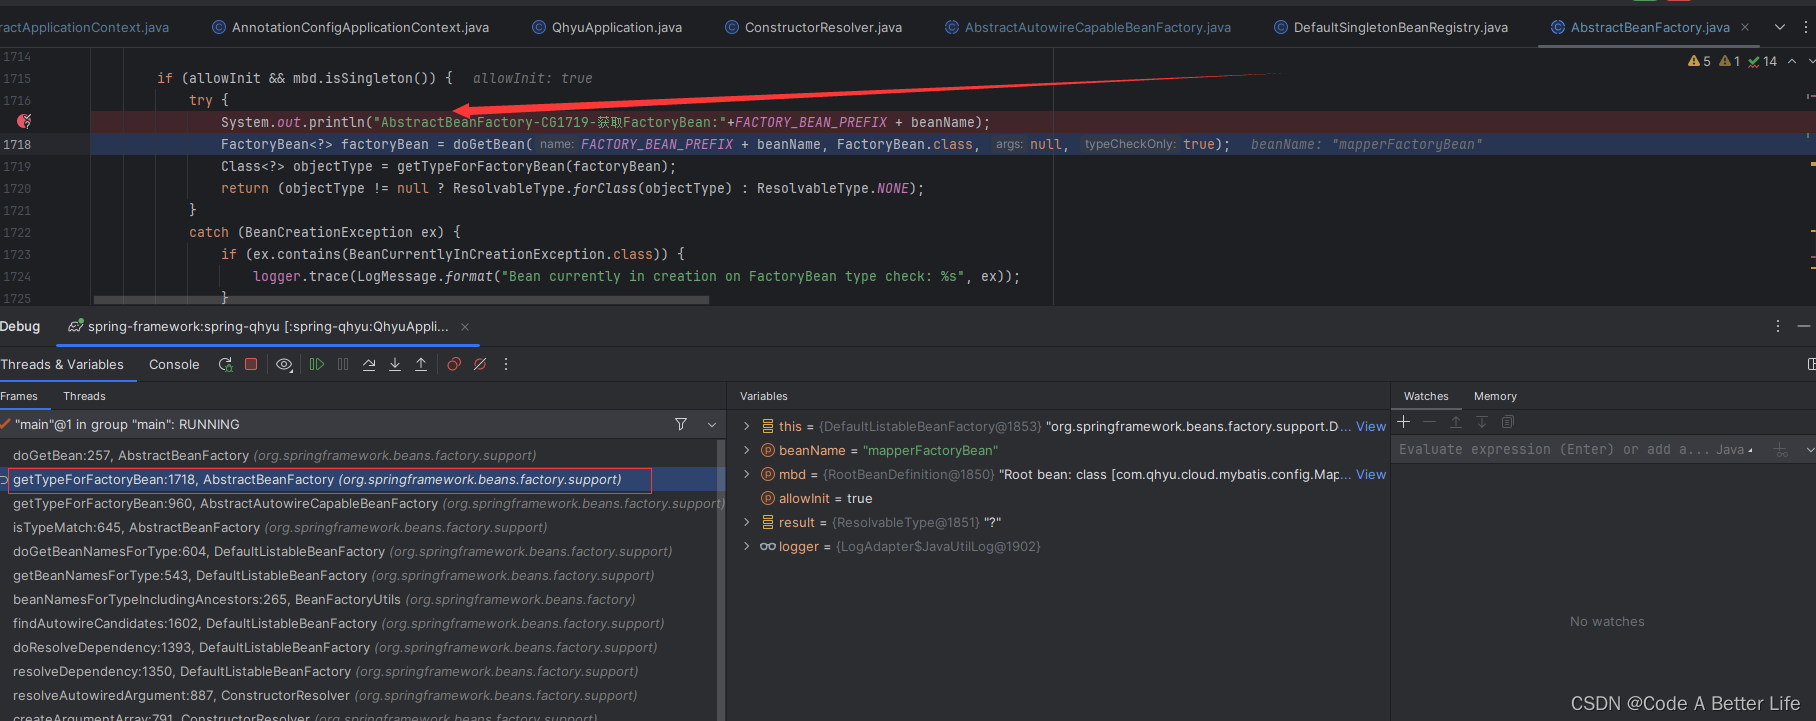Move watch up
This screenshot has width=1816, height=721.
(1456, 422)
